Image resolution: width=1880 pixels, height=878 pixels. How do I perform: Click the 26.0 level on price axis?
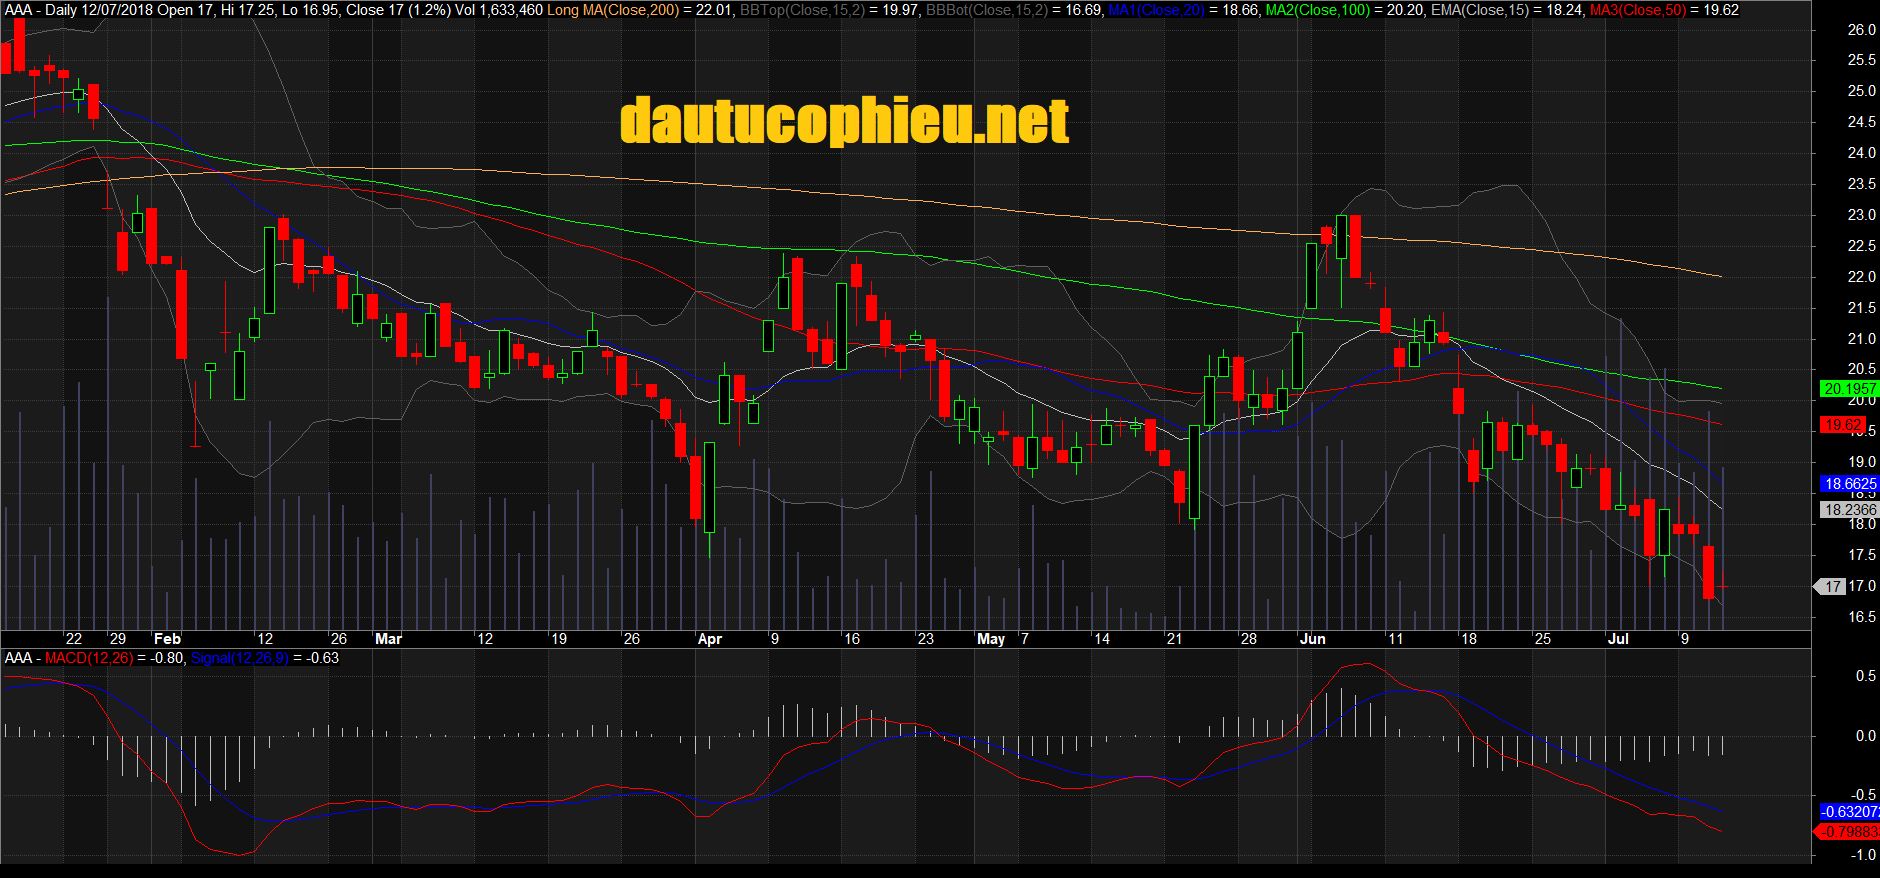[x=1861, y=30]
